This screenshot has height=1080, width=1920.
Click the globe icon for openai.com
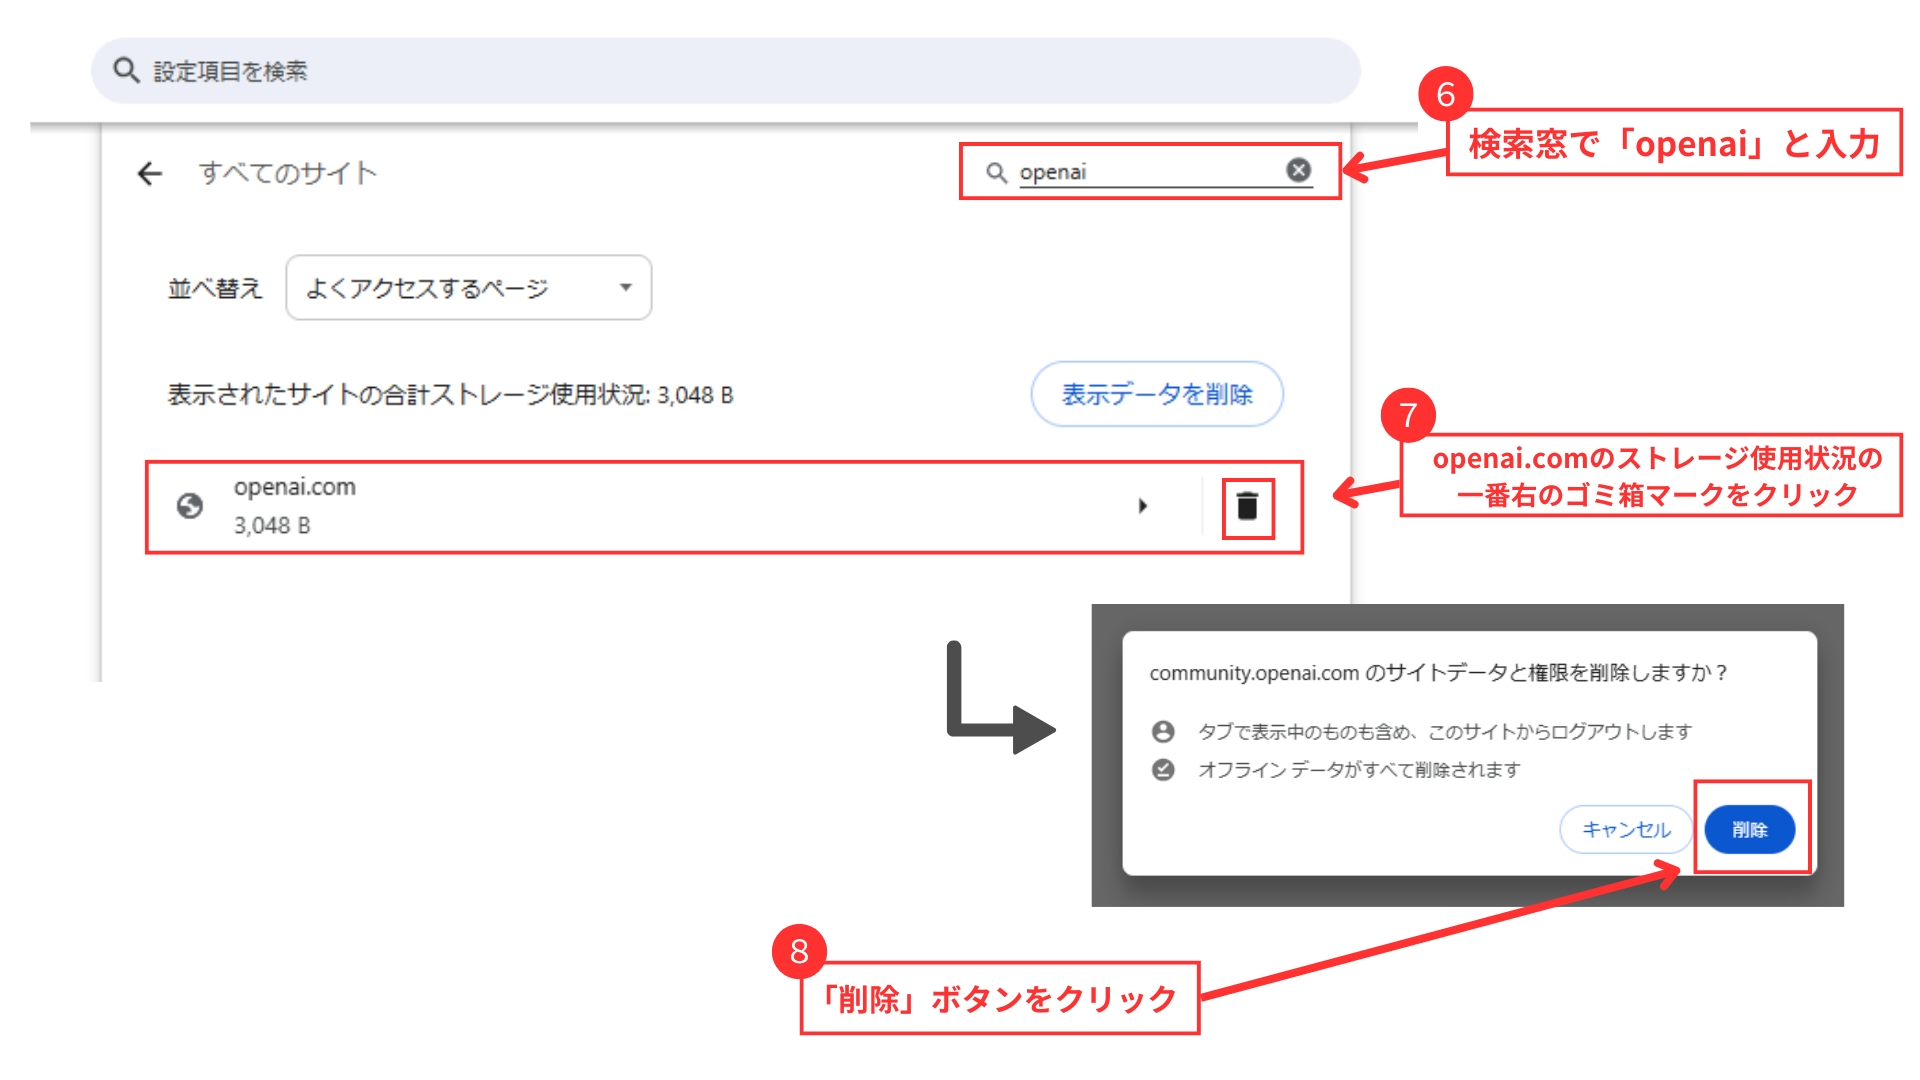tap(190, 506)
